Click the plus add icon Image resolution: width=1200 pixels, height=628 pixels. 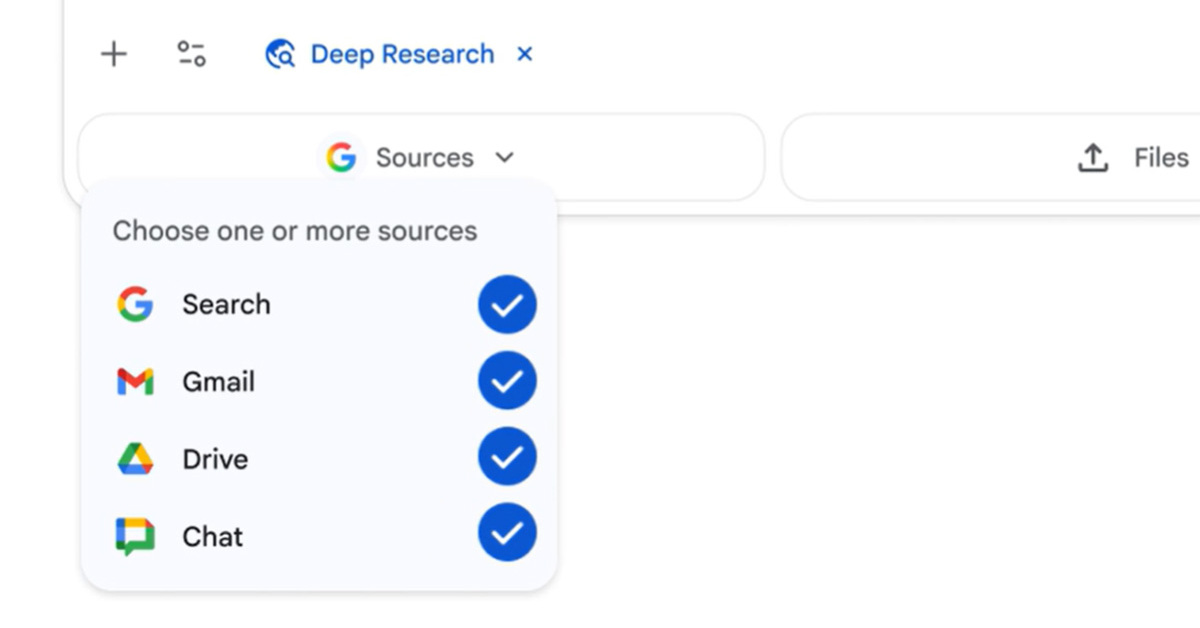click(114, 54)
